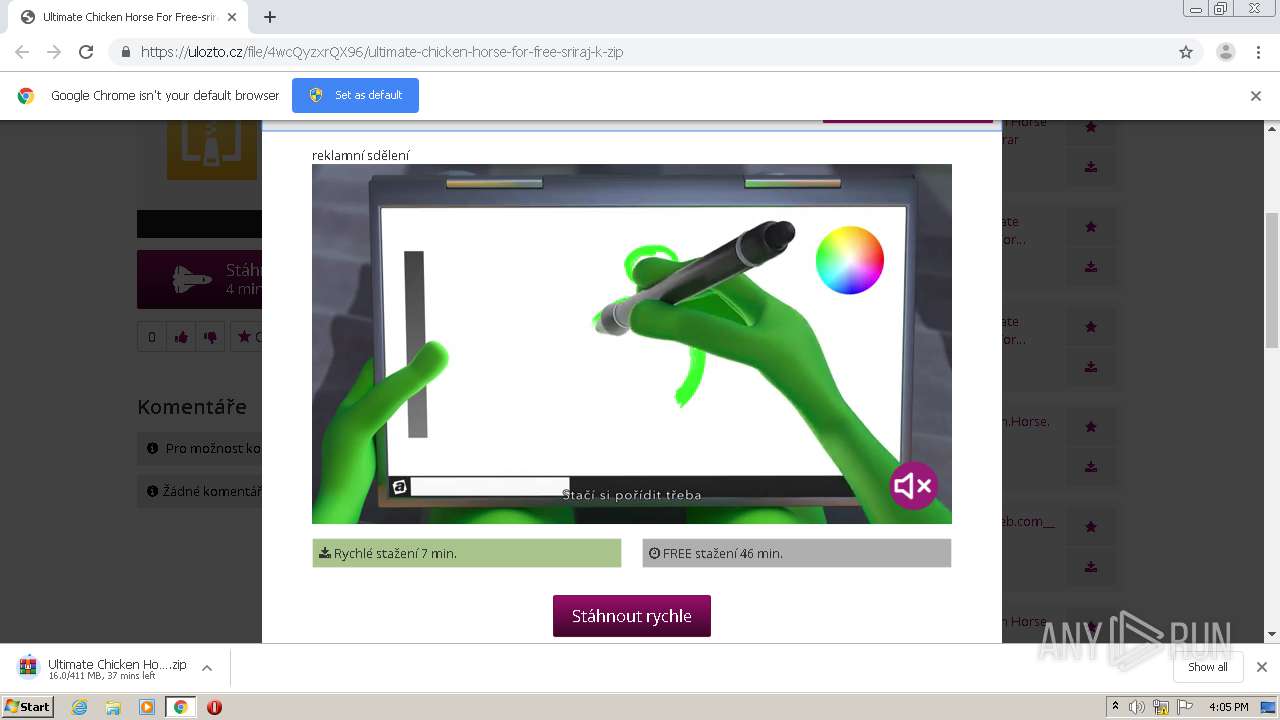
Task: Open Windows Explorer folder in taskbar
Action: coord(113,707)
